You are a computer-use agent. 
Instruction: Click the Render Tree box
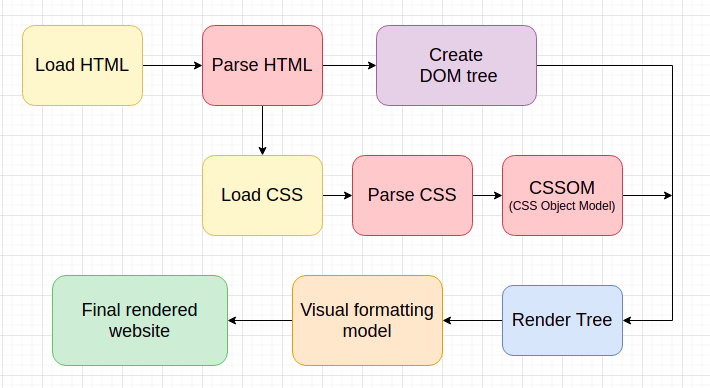tap(562, 320)
